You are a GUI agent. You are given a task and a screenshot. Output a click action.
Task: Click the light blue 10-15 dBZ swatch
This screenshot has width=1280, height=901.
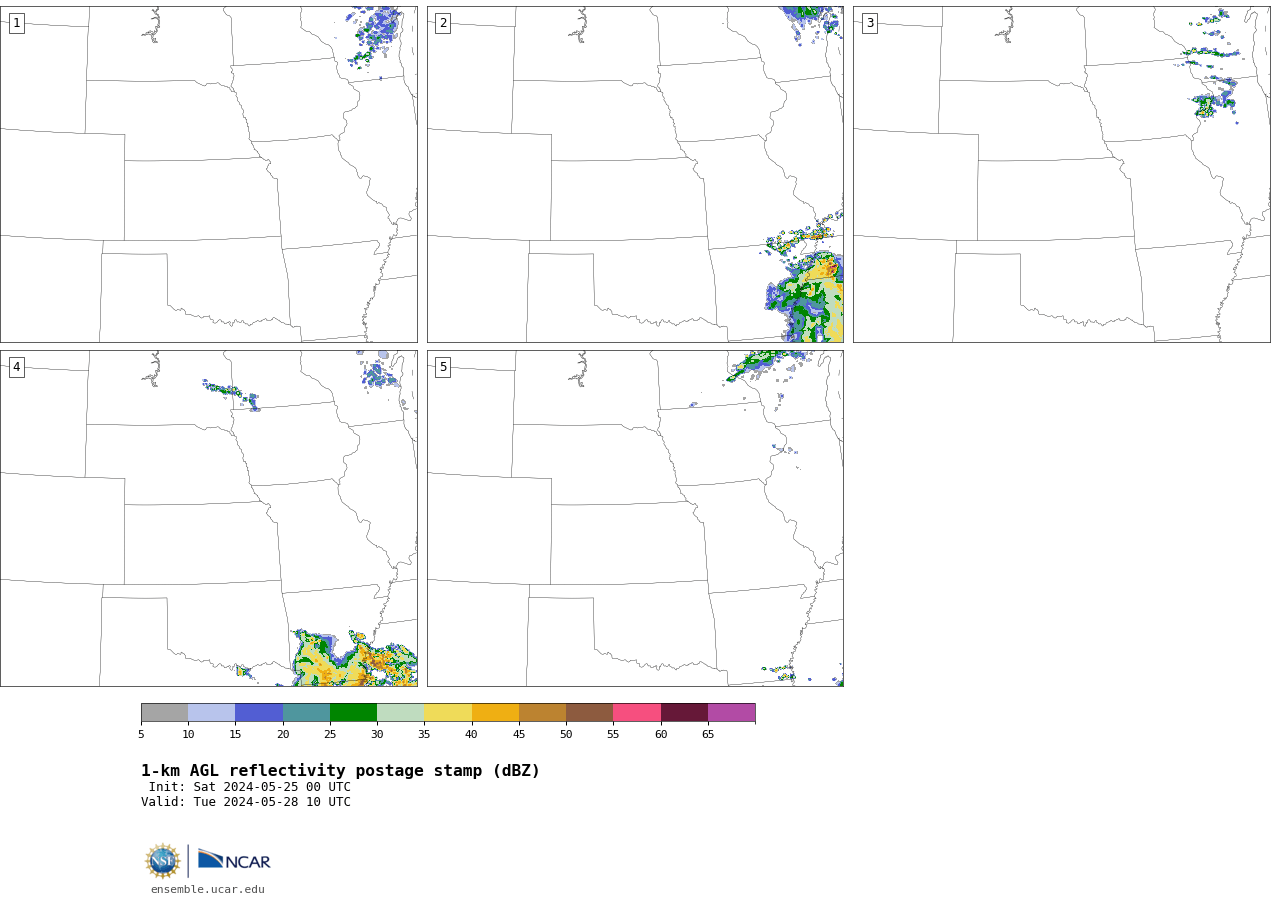point(211,712)
